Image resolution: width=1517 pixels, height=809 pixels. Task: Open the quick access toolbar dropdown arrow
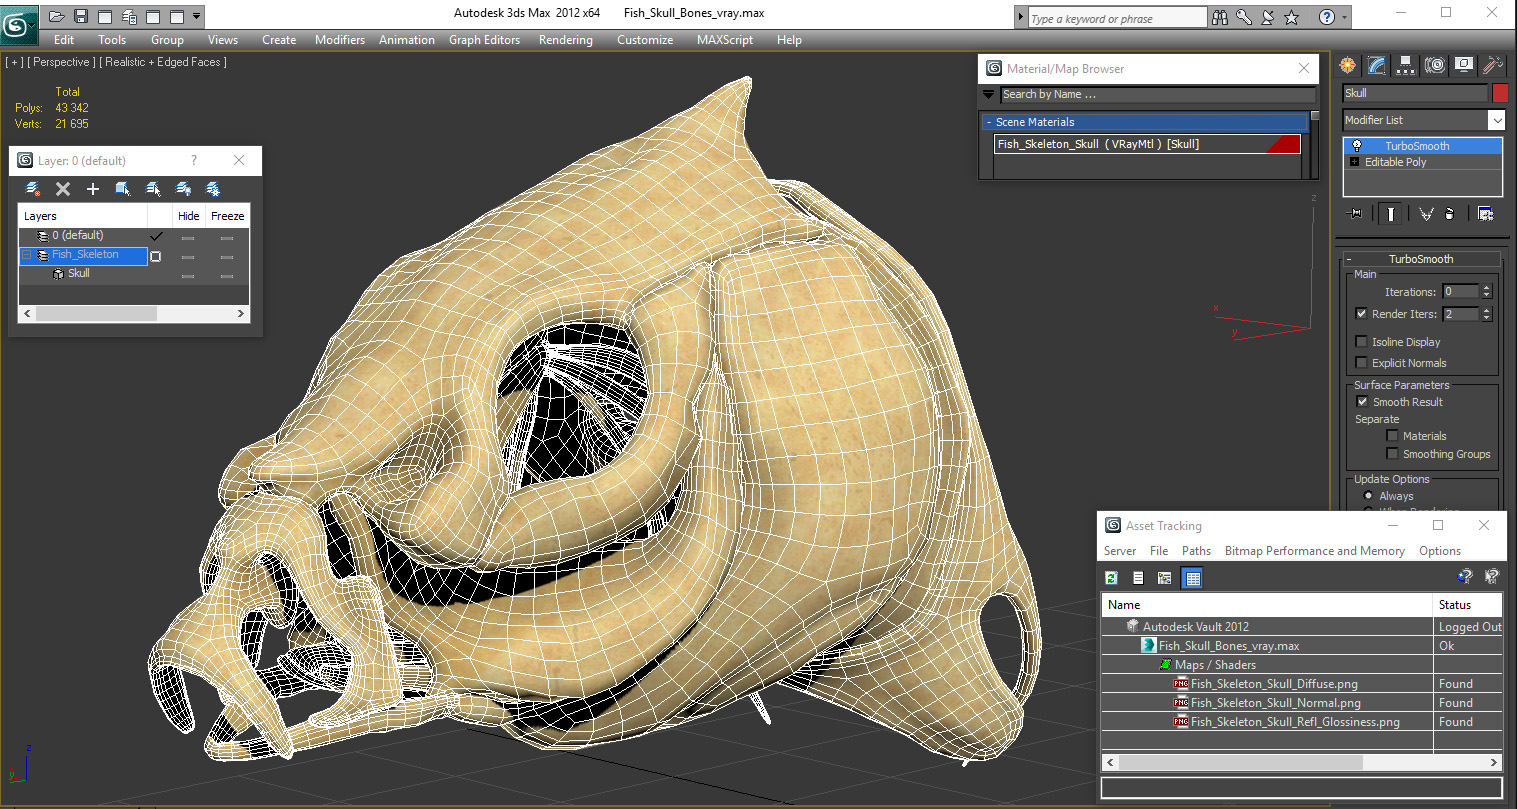click(x=197, y=16)
